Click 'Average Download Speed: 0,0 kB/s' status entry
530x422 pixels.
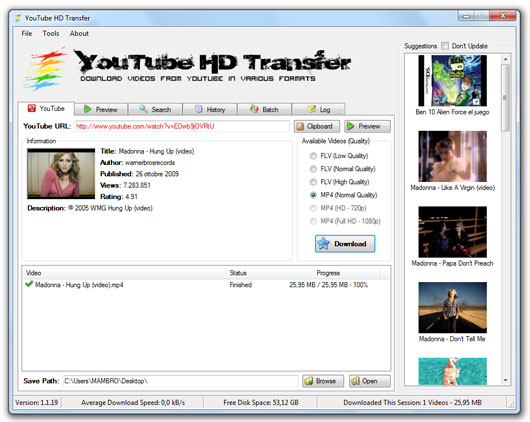(133, 402)
